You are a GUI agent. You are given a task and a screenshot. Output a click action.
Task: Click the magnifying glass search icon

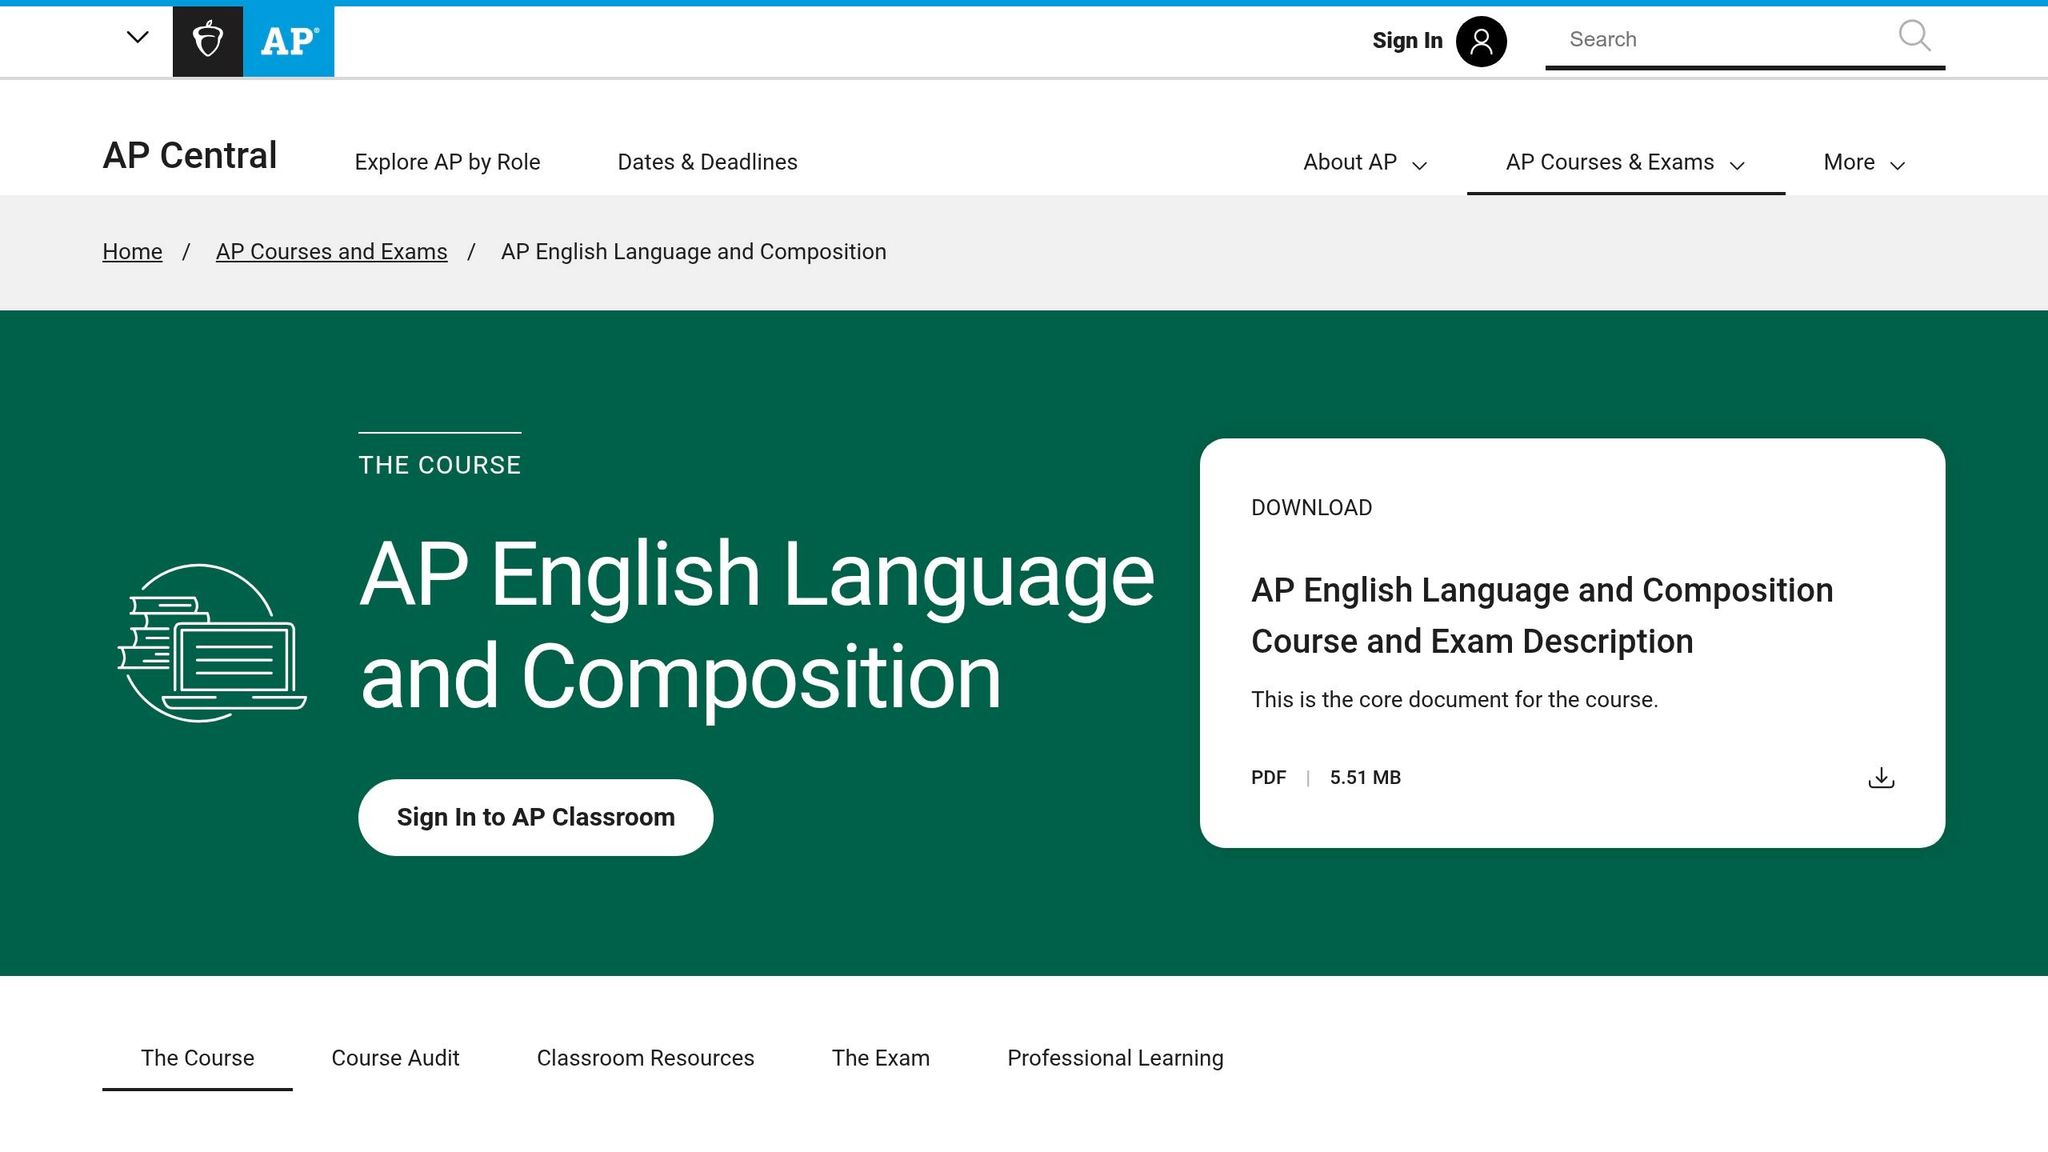click(x=1914, y=36)
